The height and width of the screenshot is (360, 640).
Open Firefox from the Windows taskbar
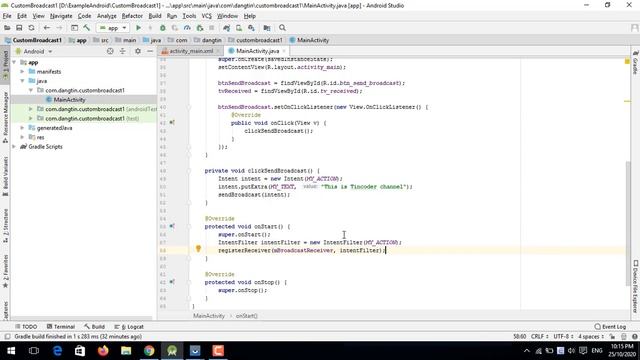click(x=103, y=351)
